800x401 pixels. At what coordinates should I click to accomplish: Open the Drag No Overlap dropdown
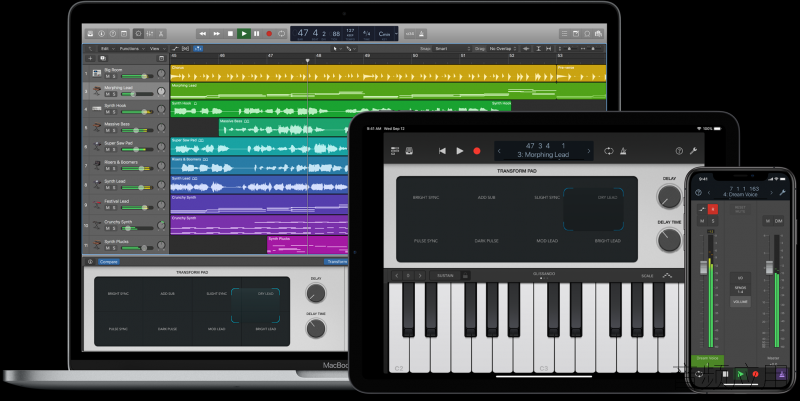(x=502, y=48)
